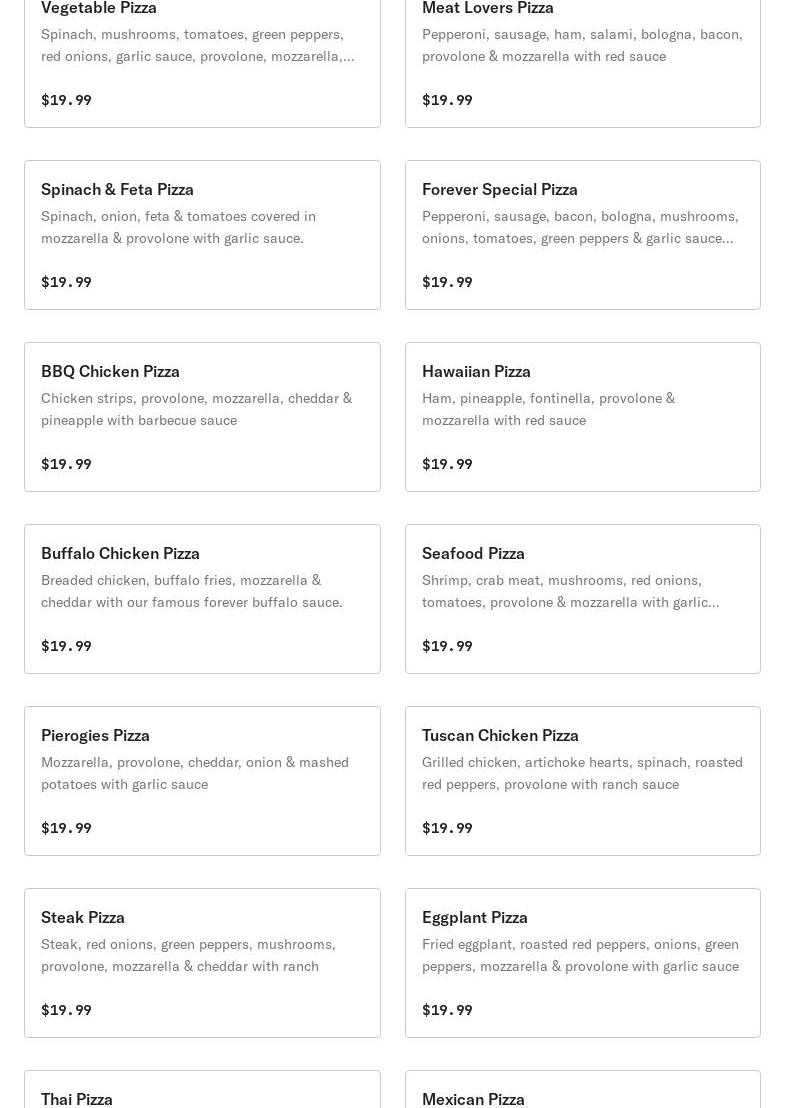Select the Pierogies Pizza card
Viewport: 785px width, 1108px height.
[202, 781]
